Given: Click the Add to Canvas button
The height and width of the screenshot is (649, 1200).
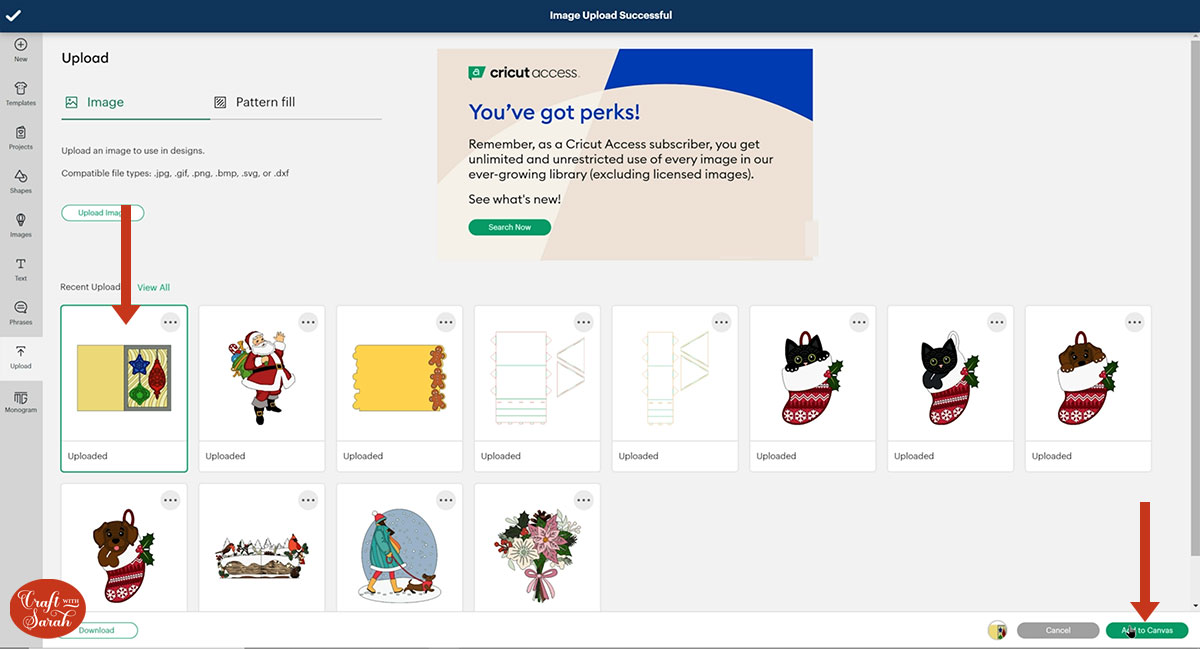Looking at the screenshot, I should (1147, 630).
